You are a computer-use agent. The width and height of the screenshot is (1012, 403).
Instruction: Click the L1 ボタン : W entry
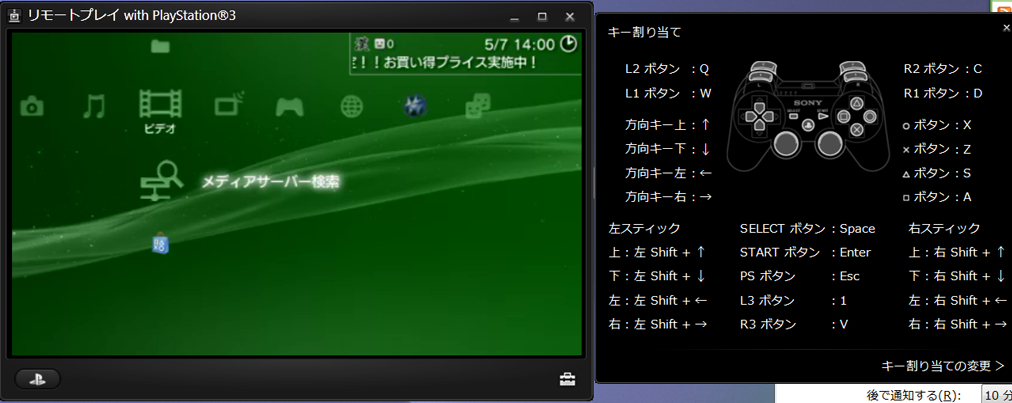point(668,94)
